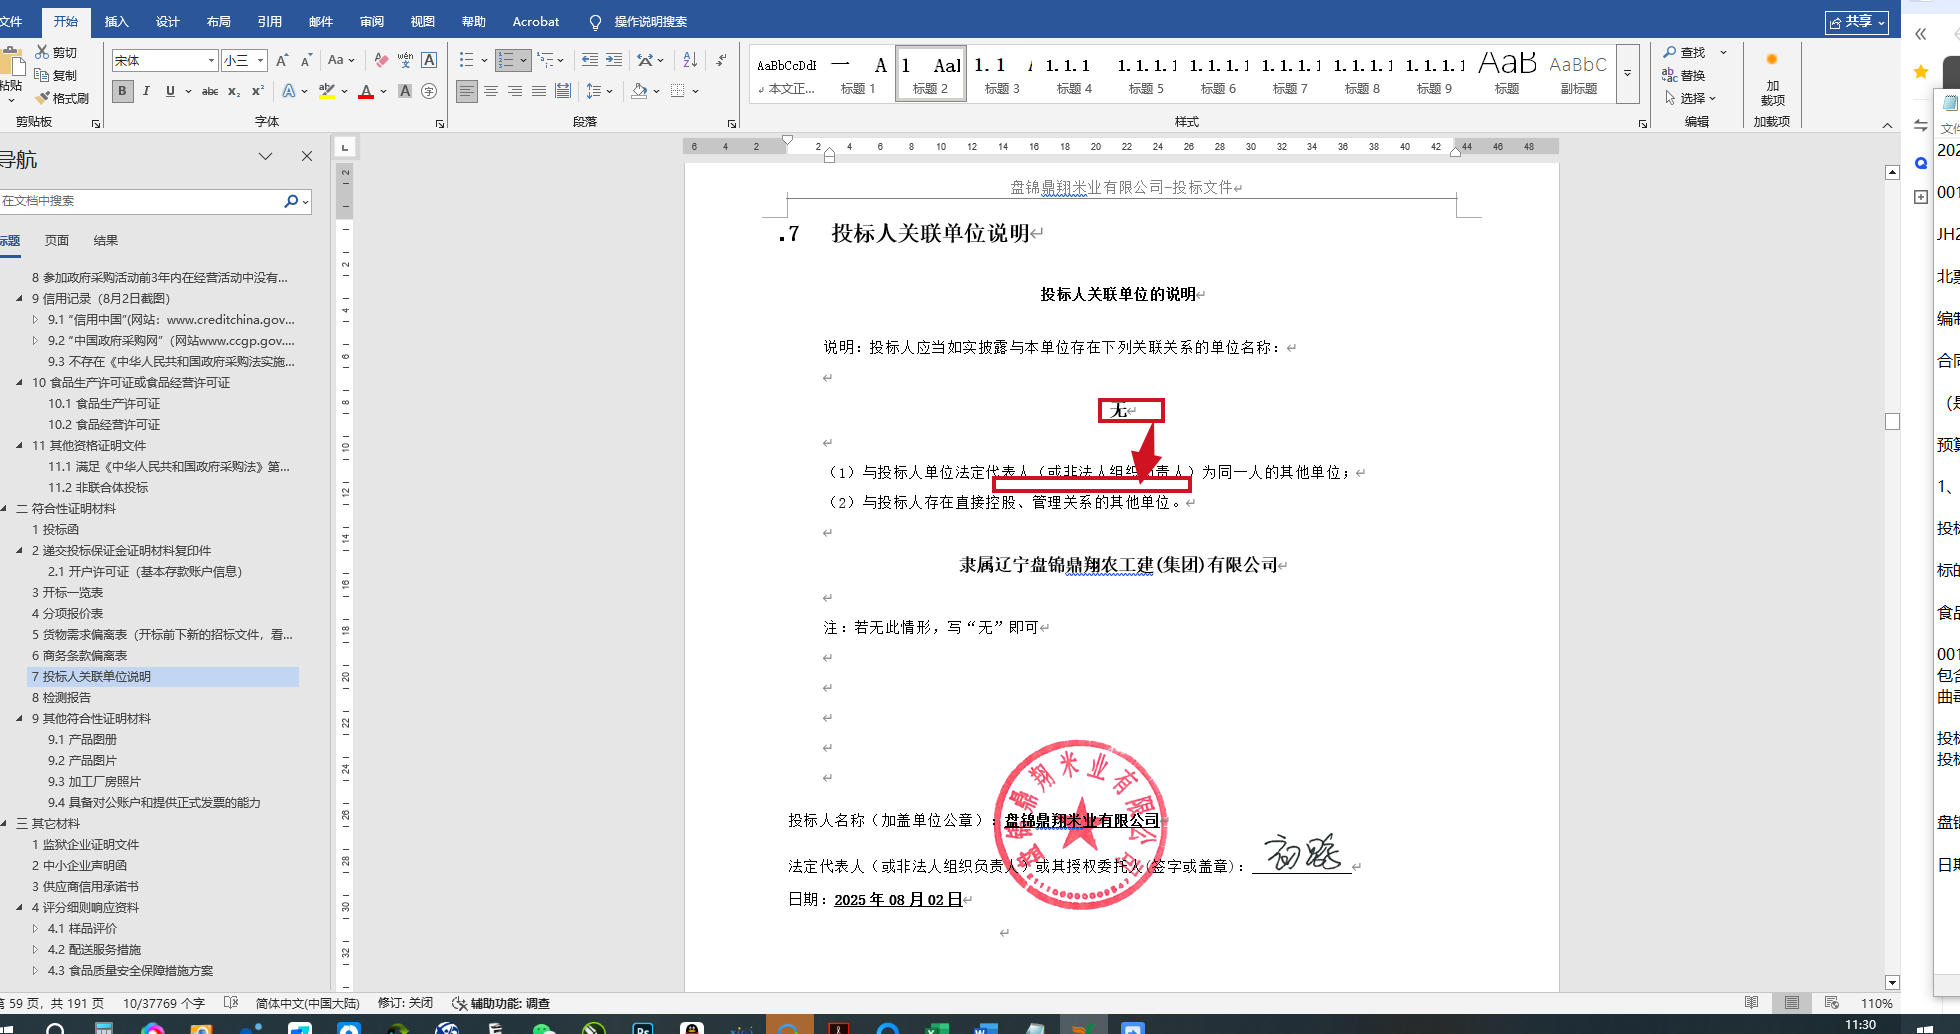Clear all formatting with the eraser icon
Image resolution: width=1960 pixels, height=1034 pixels.
tap(381, 60)
